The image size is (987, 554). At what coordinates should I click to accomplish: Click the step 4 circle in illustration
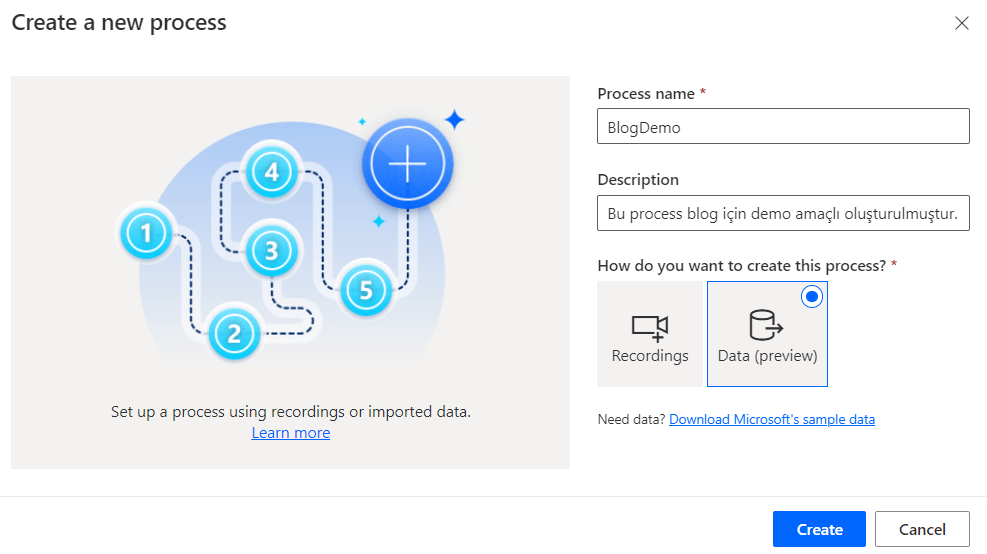tap(271, 172)
